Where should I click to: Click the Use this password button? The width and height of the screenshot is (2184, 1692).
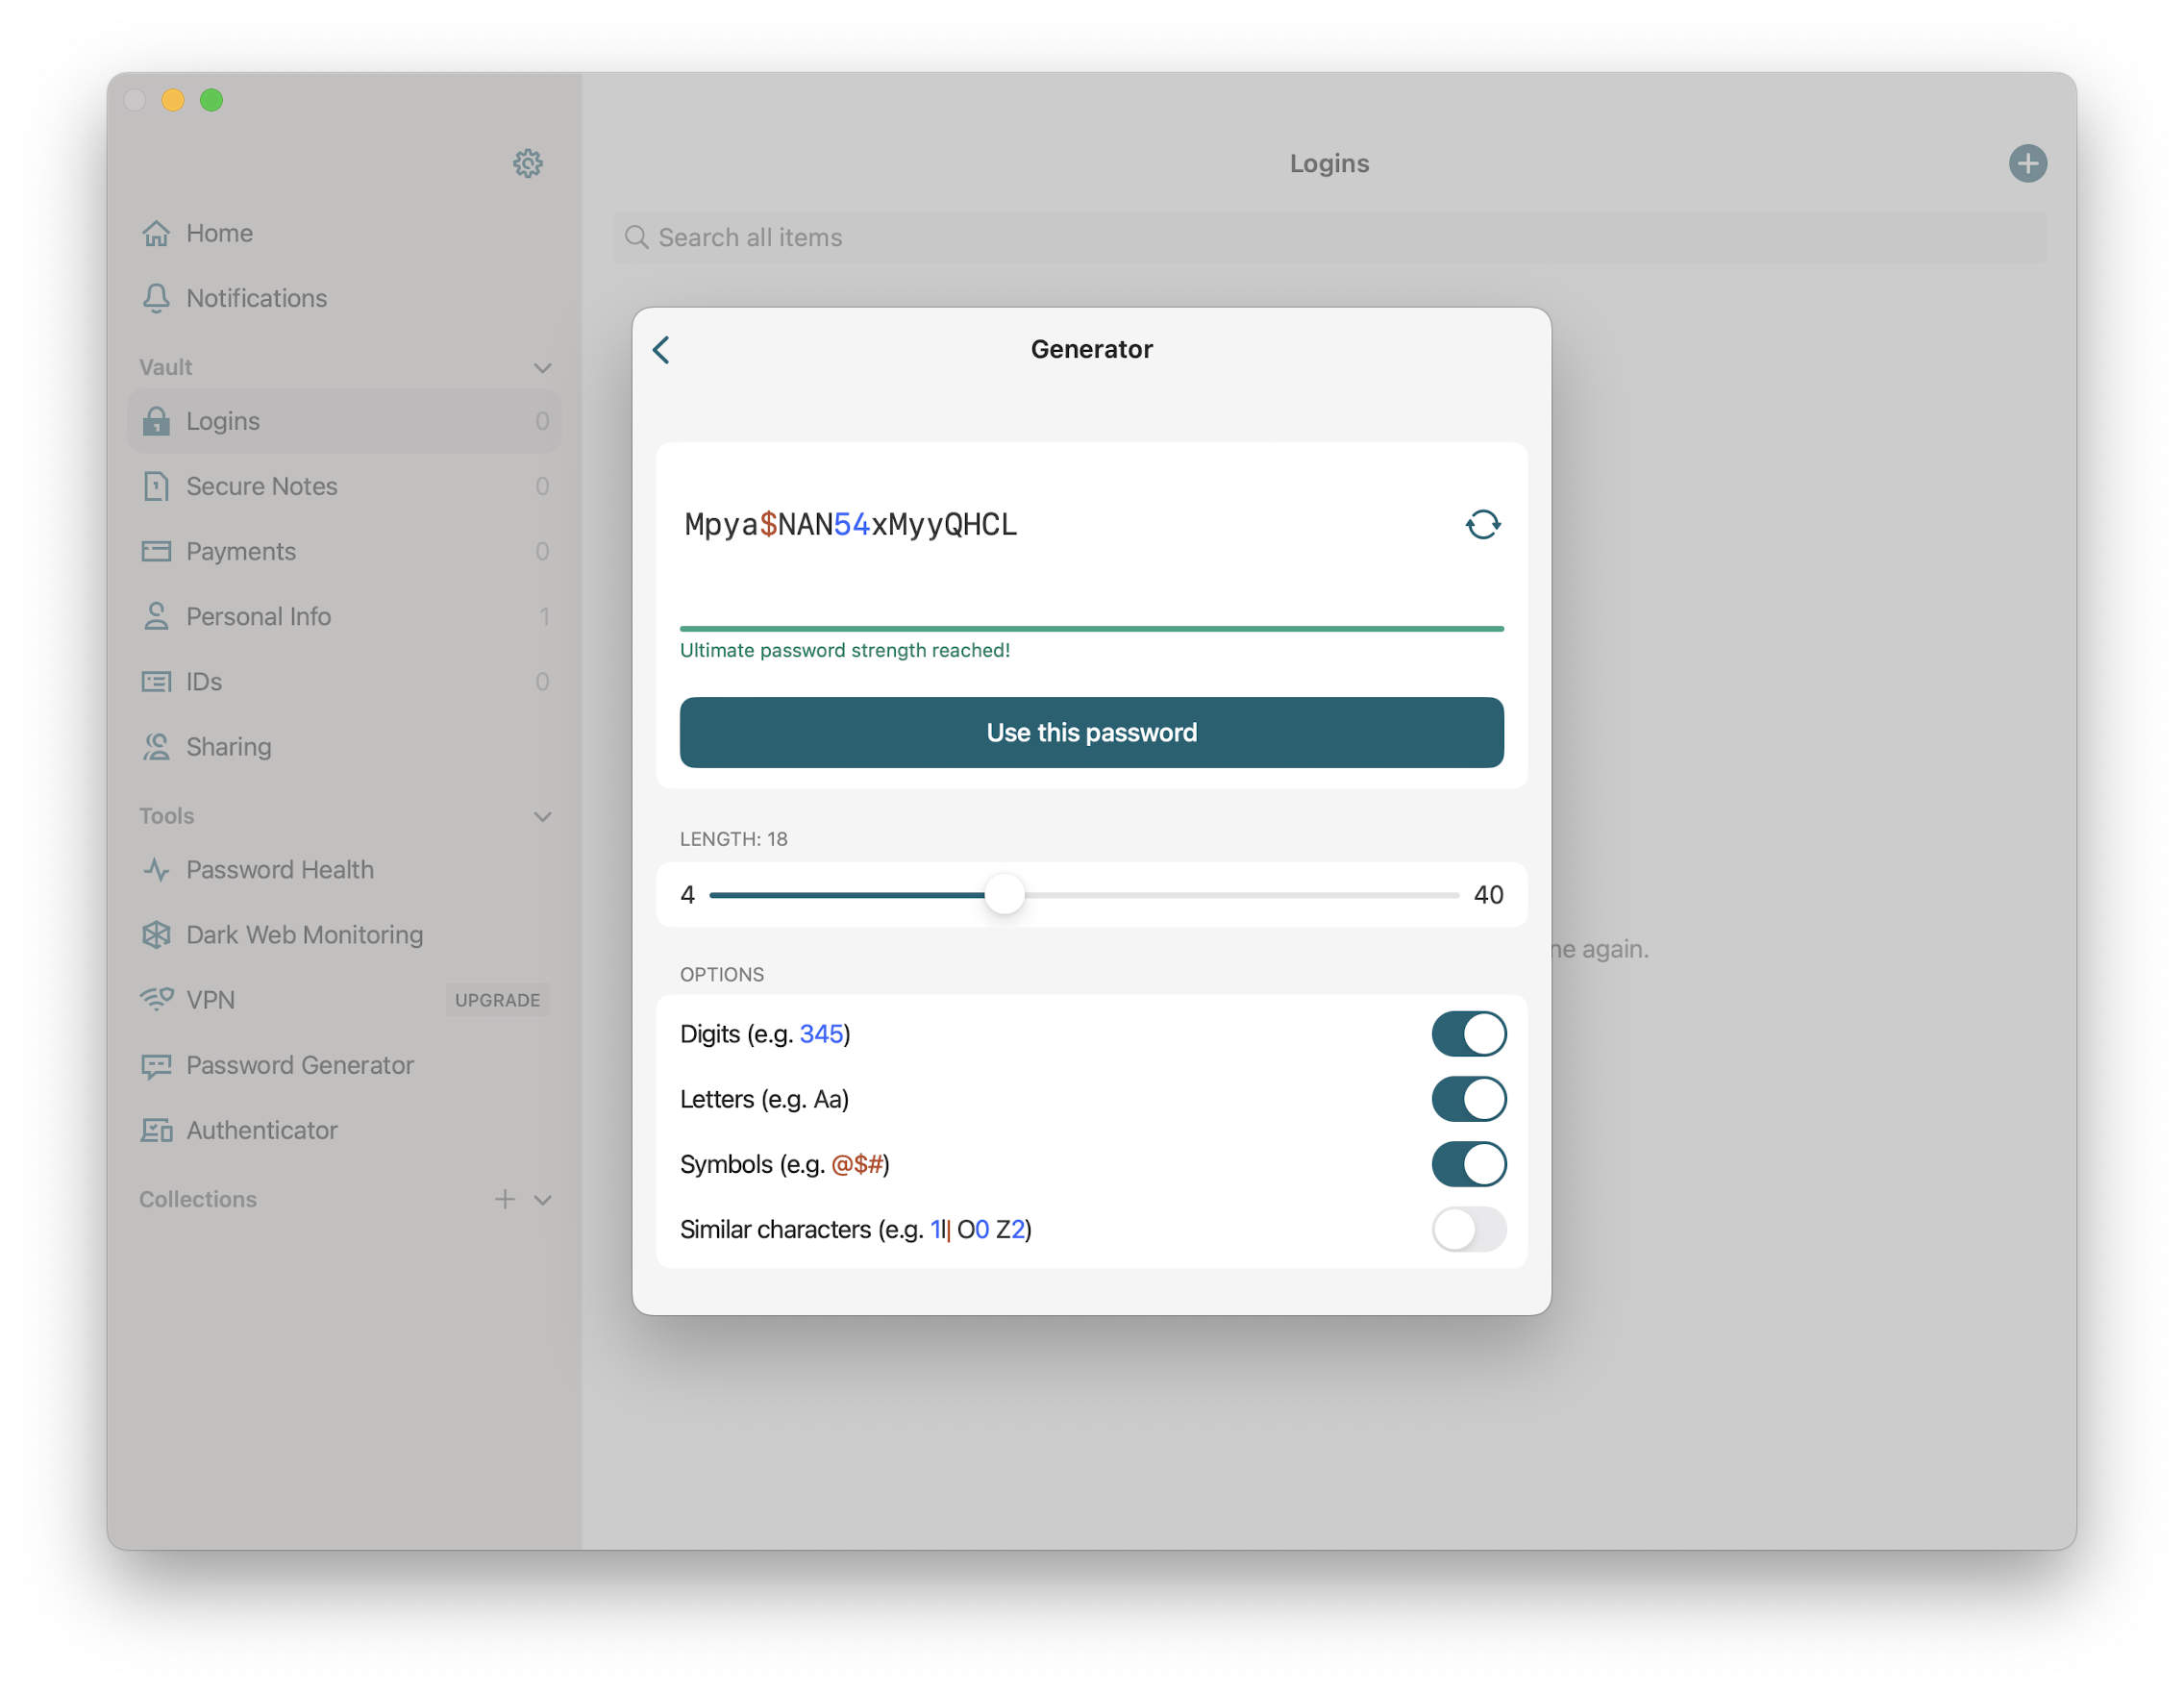point(1091,732)
